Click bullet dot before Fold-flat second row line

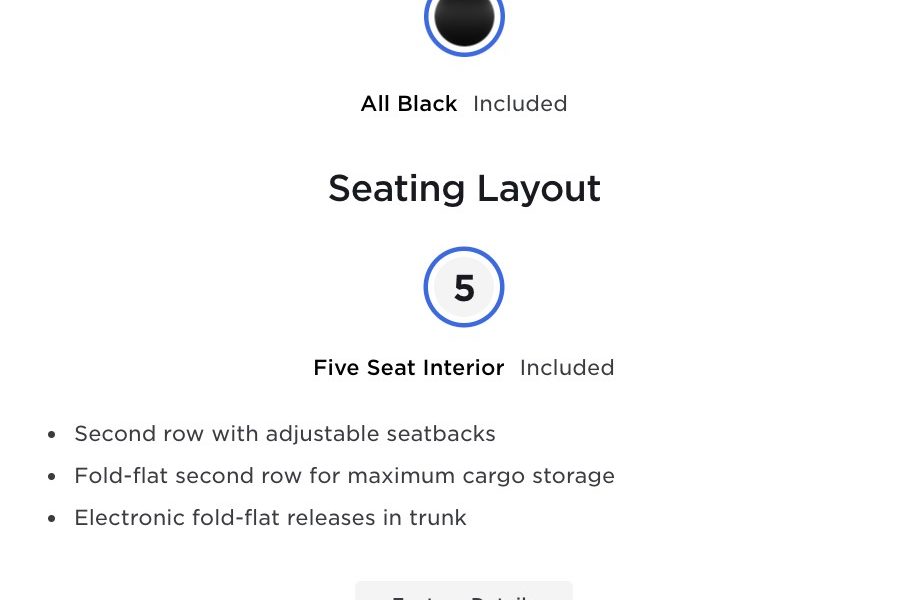pyautogui.click(x=52, y=476)
